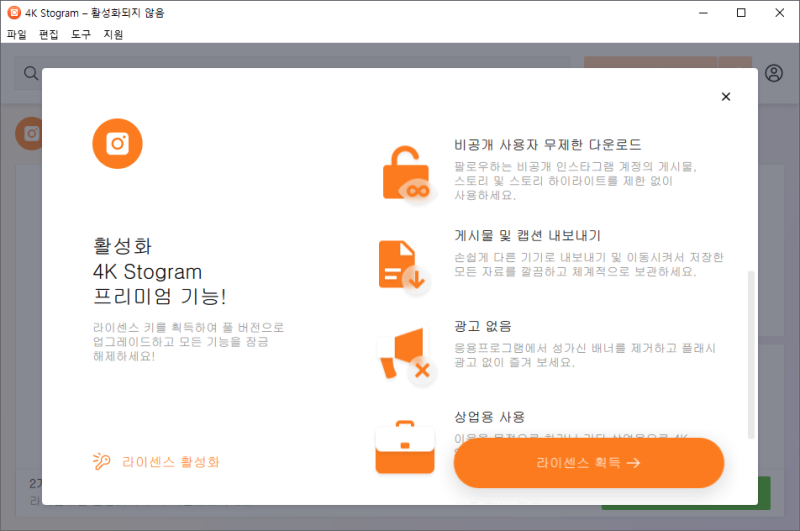The image size is (800, 531).
Task: Click the briefcase commercial use icon
Action: [x=405, y=447]
